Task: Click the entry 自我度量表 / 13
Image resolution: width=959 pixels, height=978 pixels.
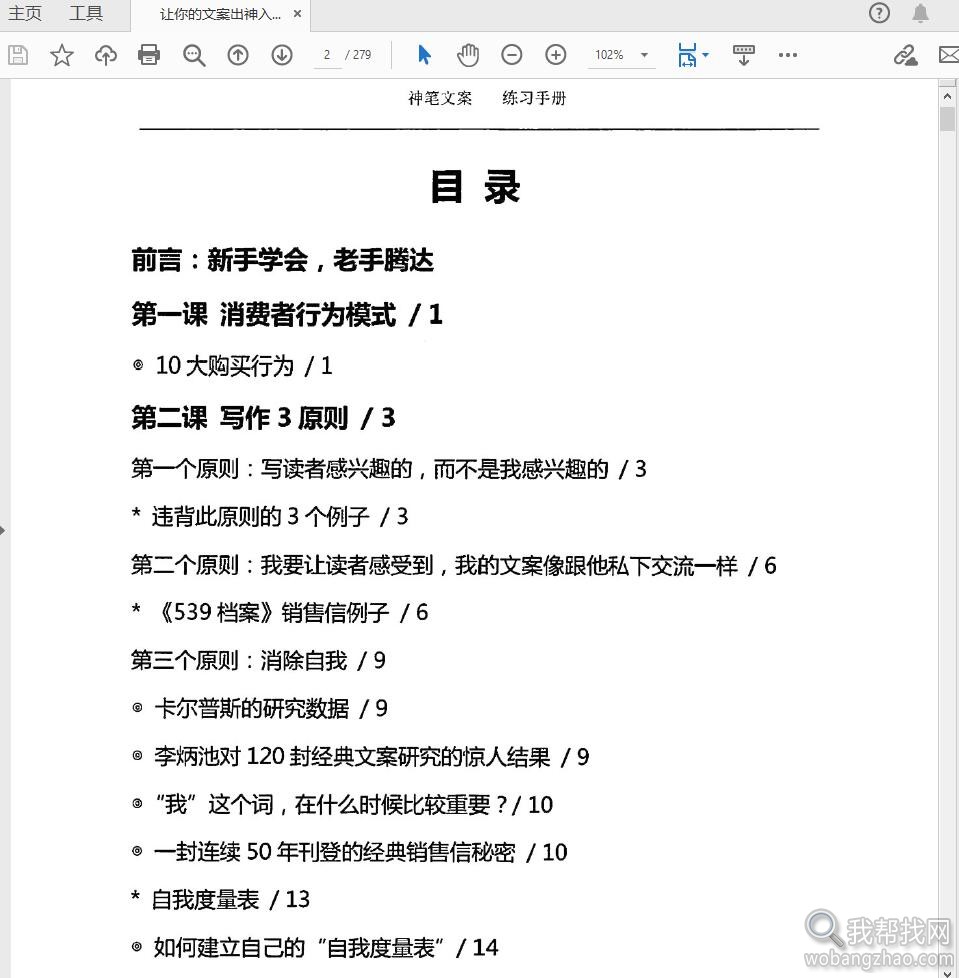Action: point(221,899)
